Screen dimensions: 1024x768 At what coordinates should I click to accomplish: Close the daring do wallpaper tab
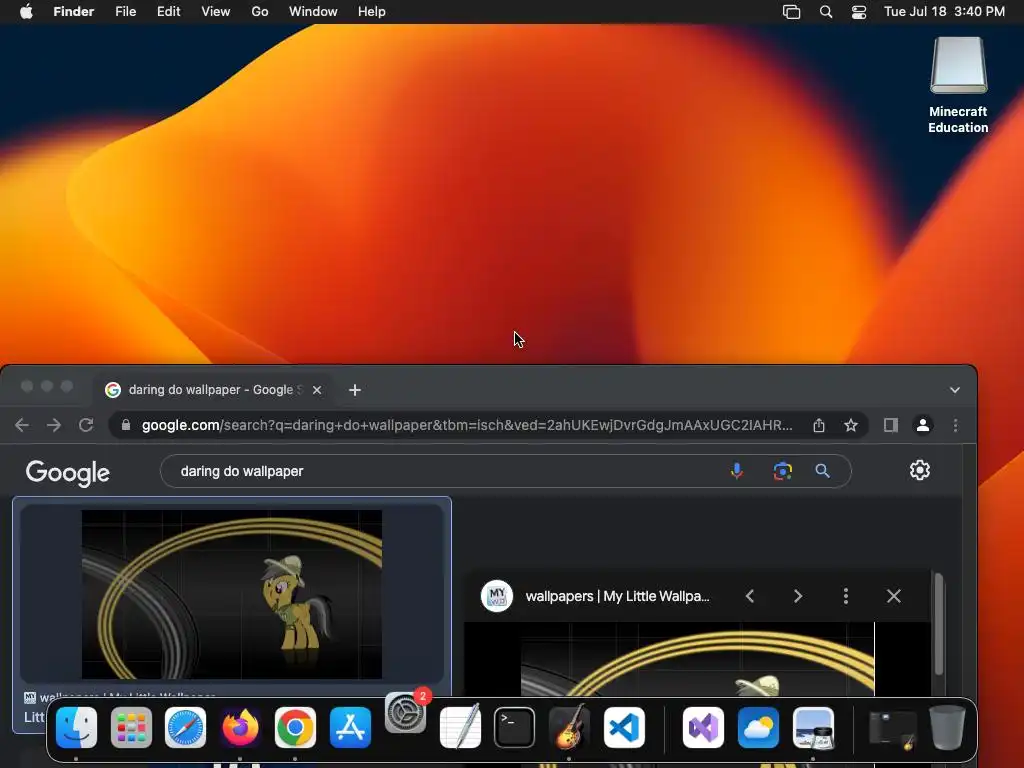click(x=317, y=390)
